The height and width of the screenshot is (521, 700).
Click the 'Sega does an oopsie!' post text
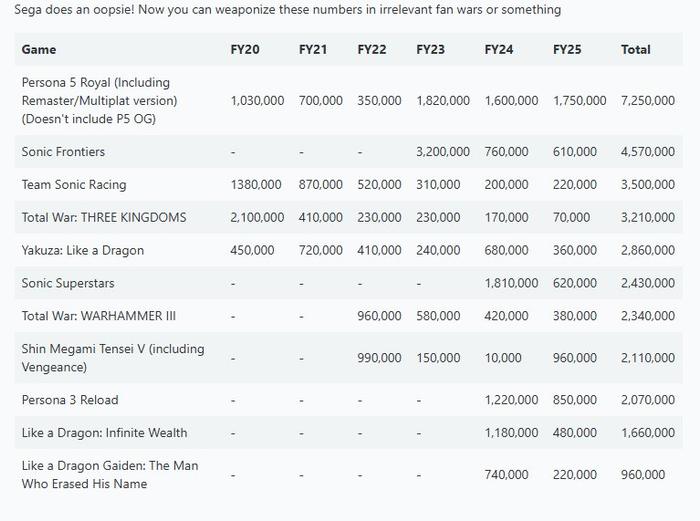[288, 9]
